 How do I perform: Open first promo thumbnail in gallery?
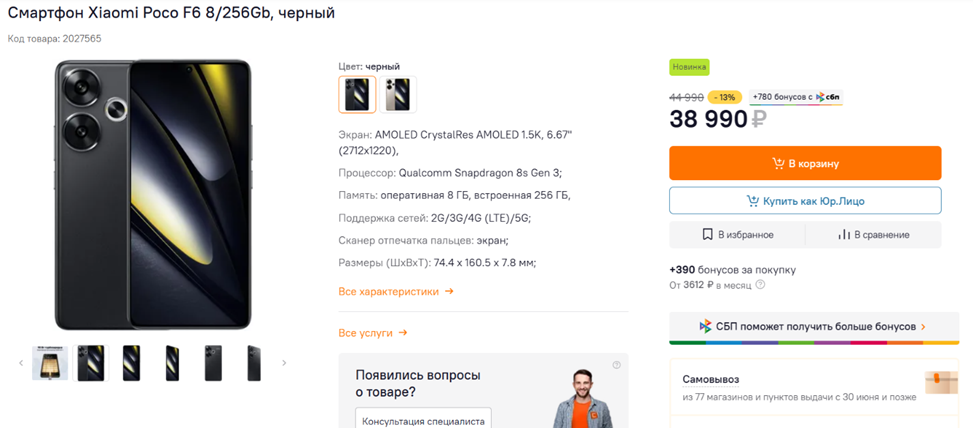pos(50,363)
